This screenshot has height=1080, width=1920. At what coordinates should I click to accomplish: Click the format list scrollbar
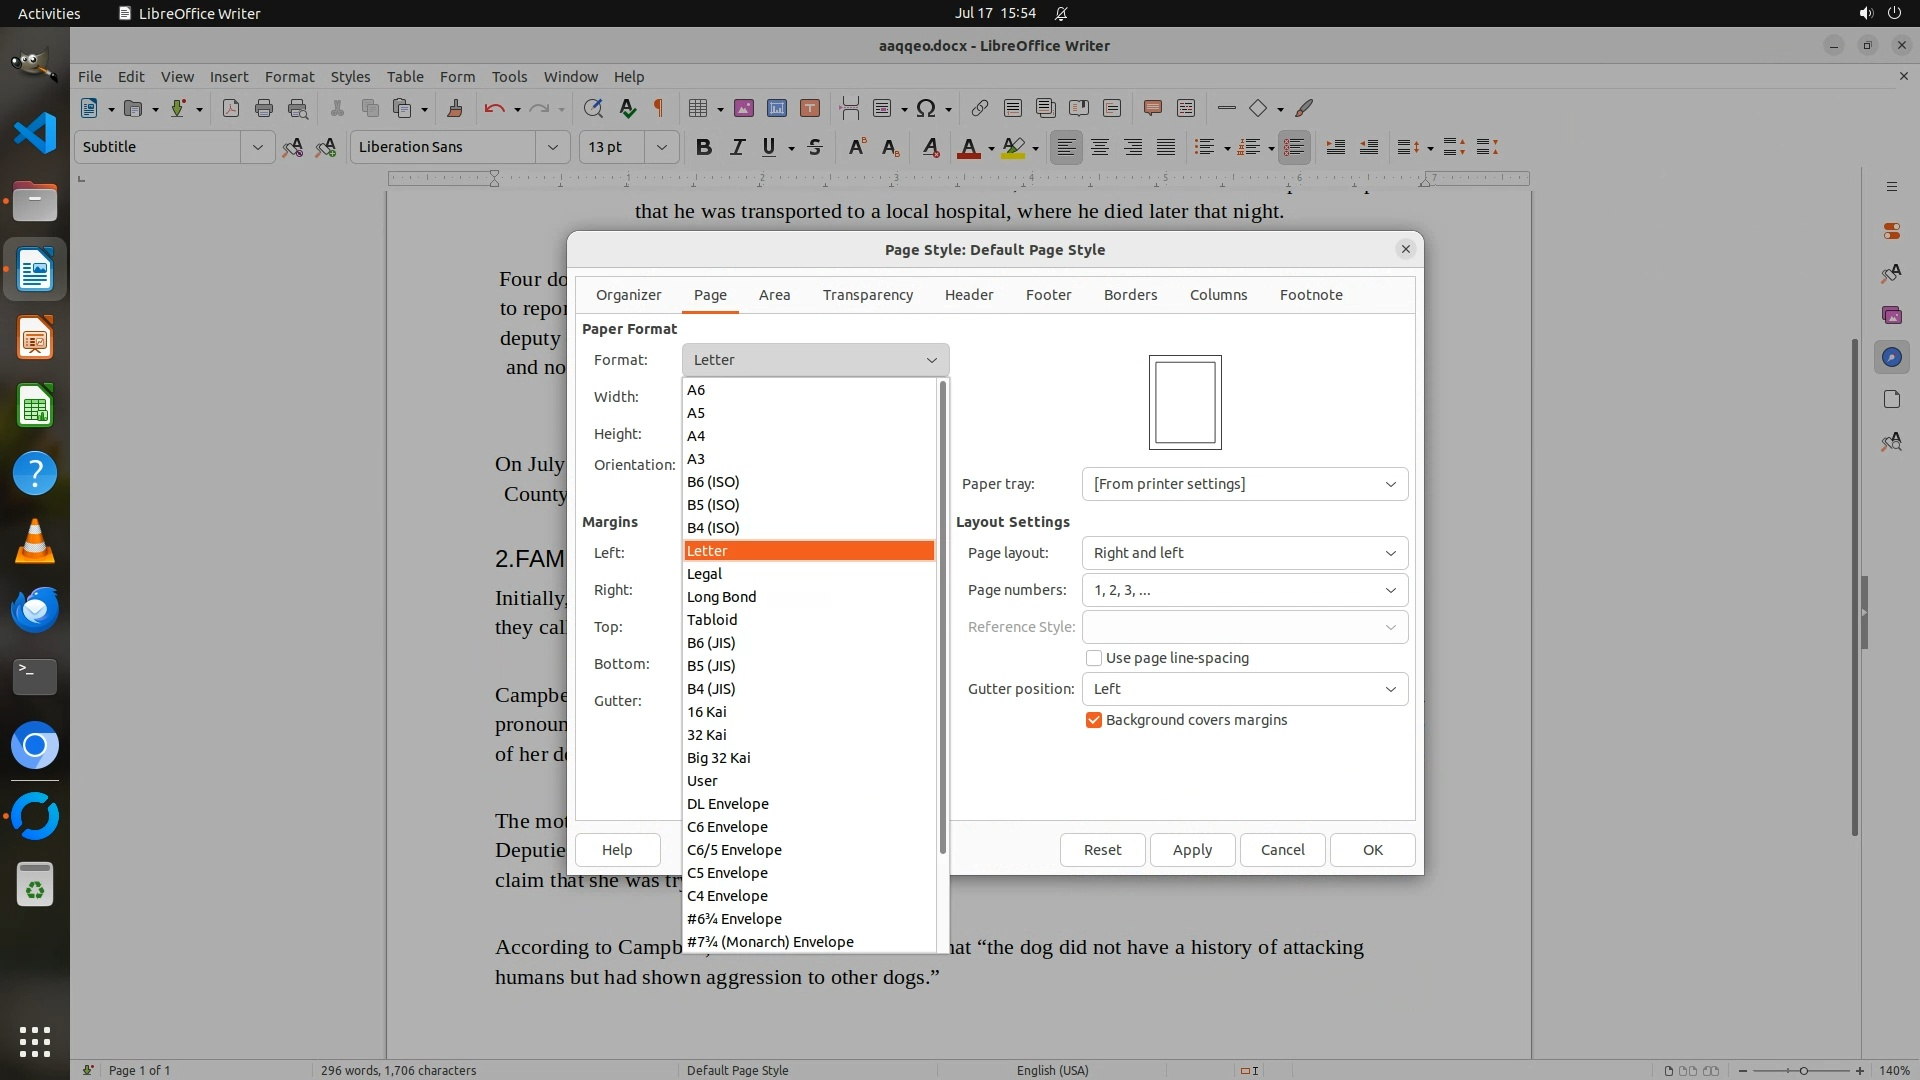tap(942, 620)
